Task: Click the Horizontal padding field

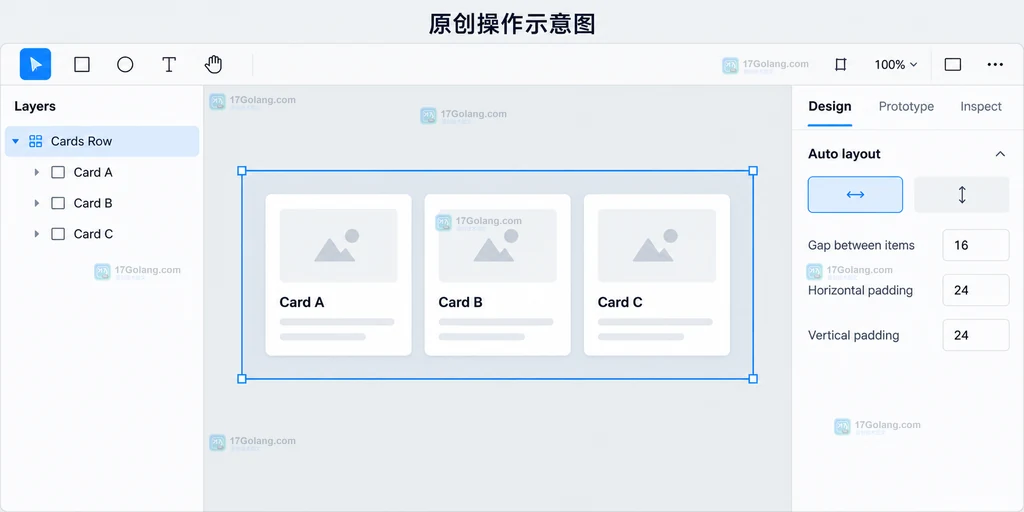Action: [x=976, y=290]
